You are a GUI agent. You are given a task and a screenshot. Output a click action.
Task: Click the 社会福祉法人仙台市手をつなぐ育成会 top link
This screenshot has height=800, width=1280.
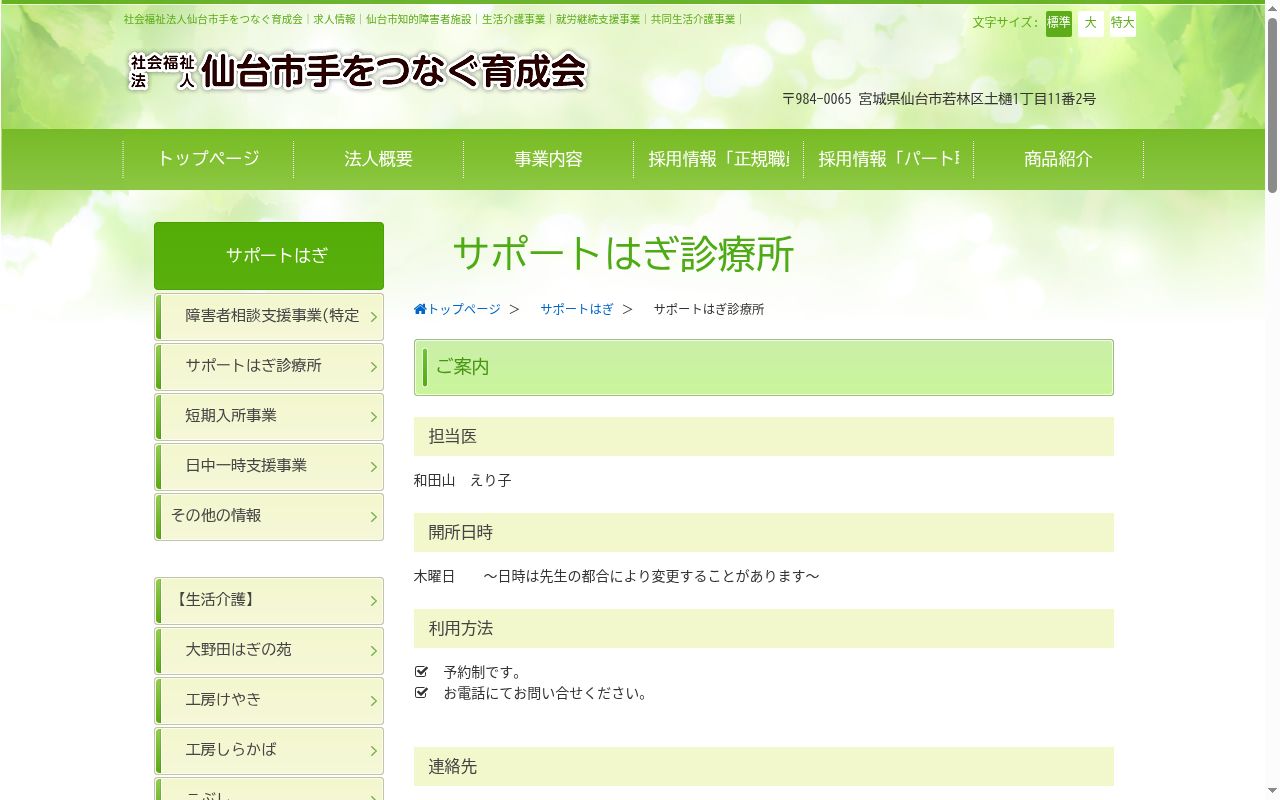click(x=213, y=19)
